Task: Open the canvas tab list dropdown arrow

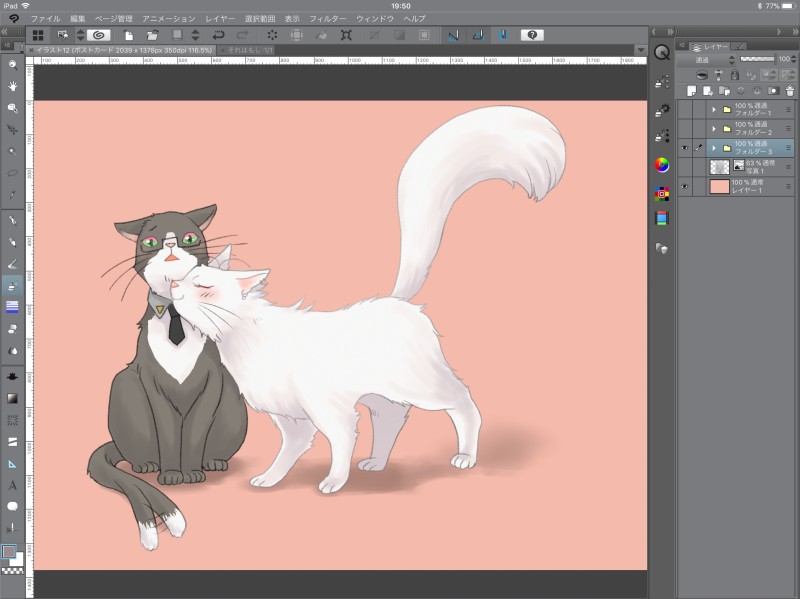Action: tap(641, 50)
